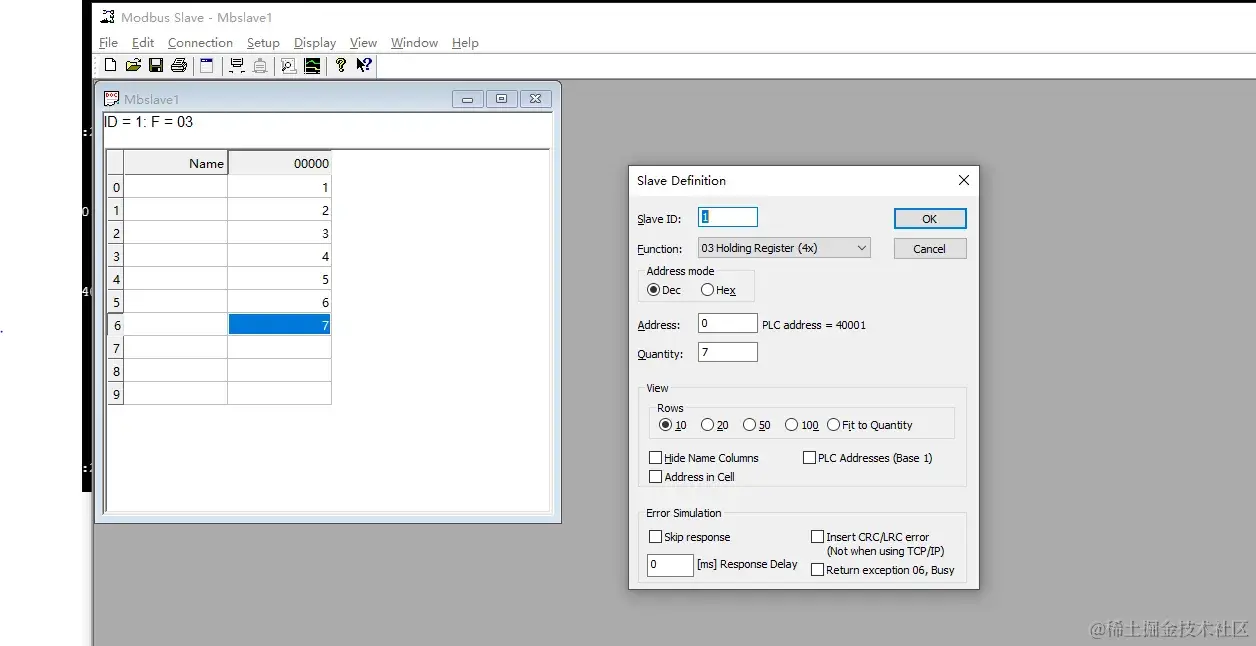The height and width of the screenshot is (646, 1256).
Task: Click the Name column header
Action: 176,163
